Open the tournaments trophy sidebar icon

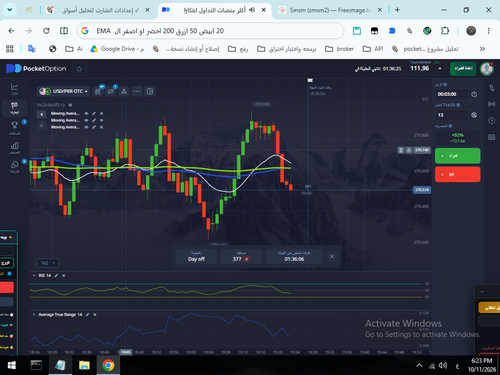14,127
